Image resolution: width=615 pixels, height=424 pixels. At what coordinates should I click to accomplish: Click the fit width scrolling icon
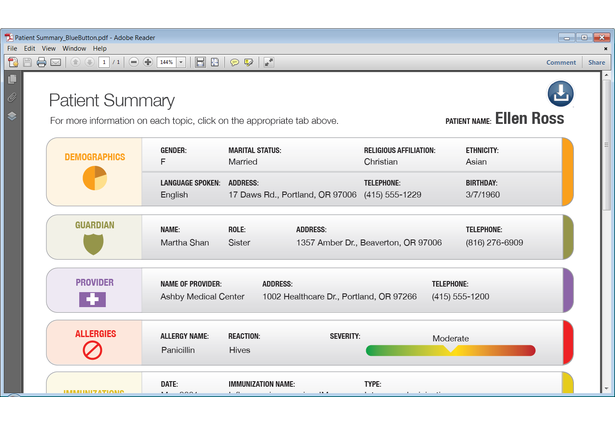[x=200, y=62]
